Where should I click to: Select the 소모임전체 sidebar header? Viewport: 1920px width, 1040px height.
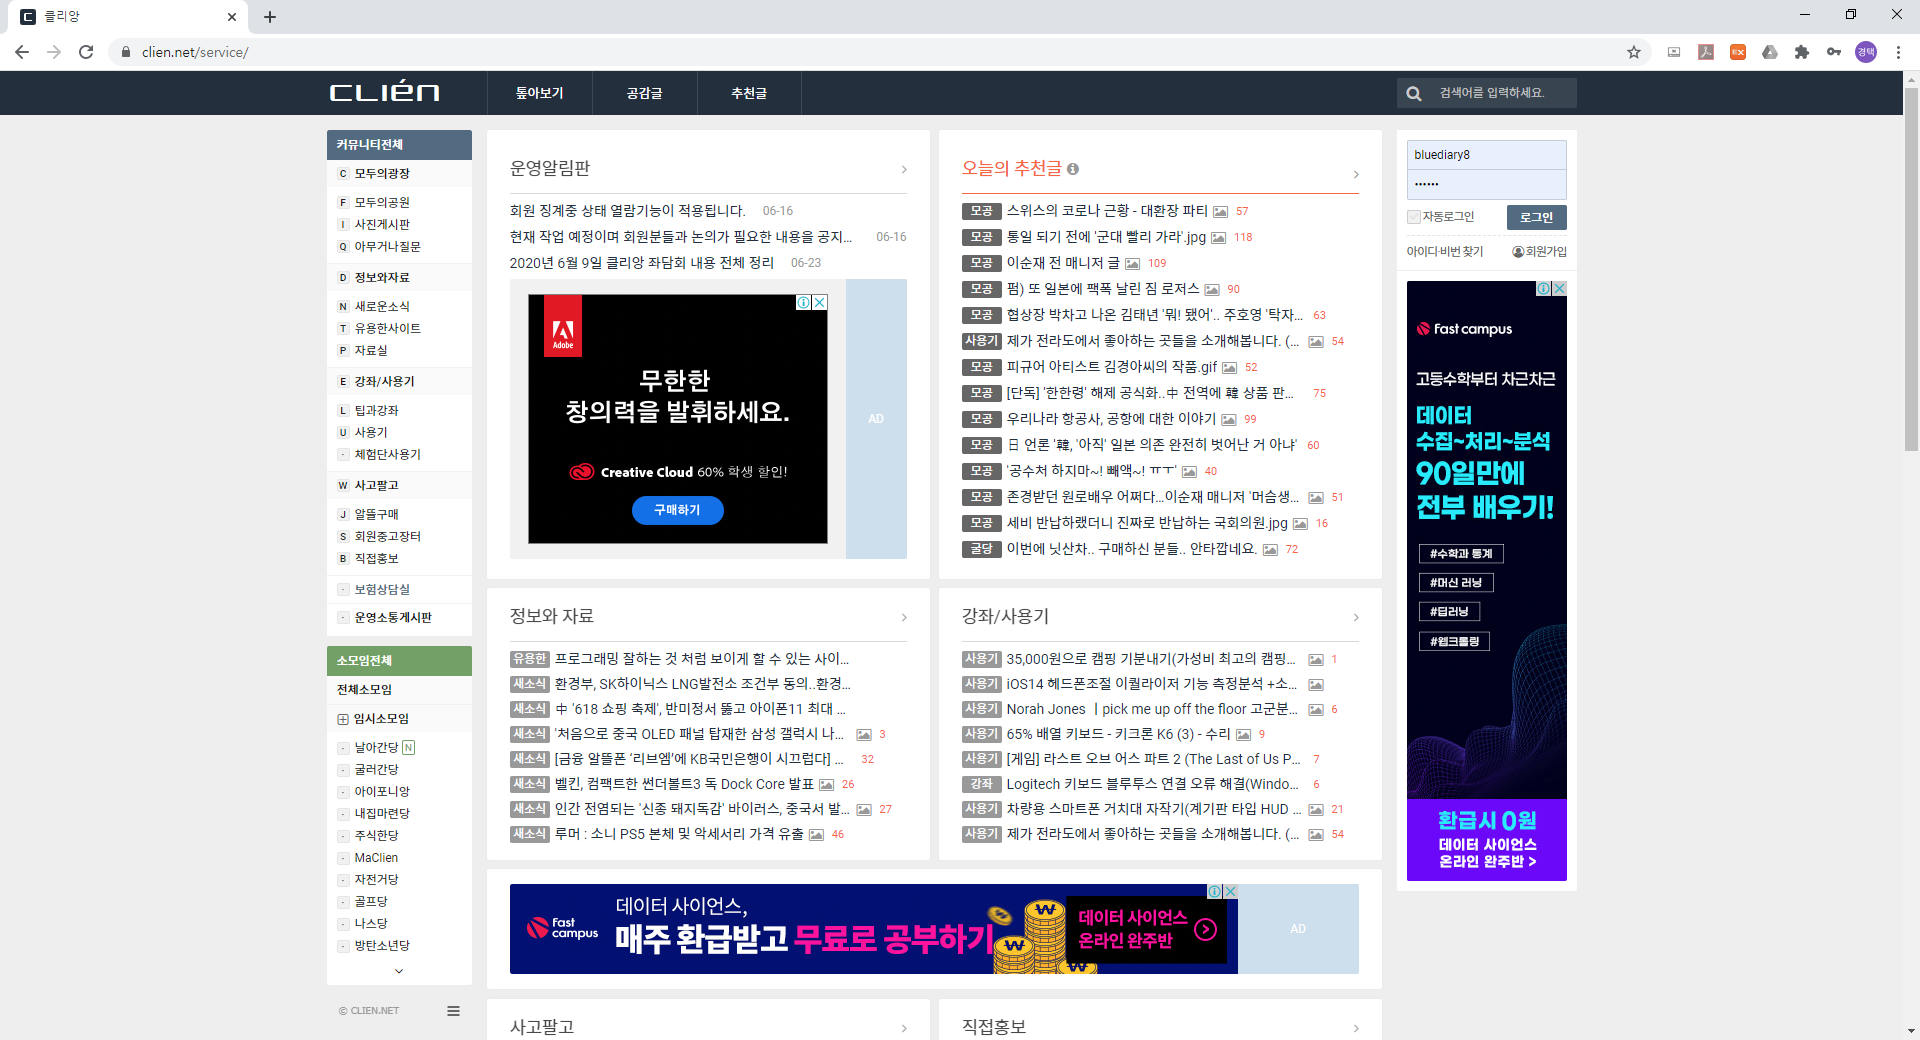[x=399, y=661]
